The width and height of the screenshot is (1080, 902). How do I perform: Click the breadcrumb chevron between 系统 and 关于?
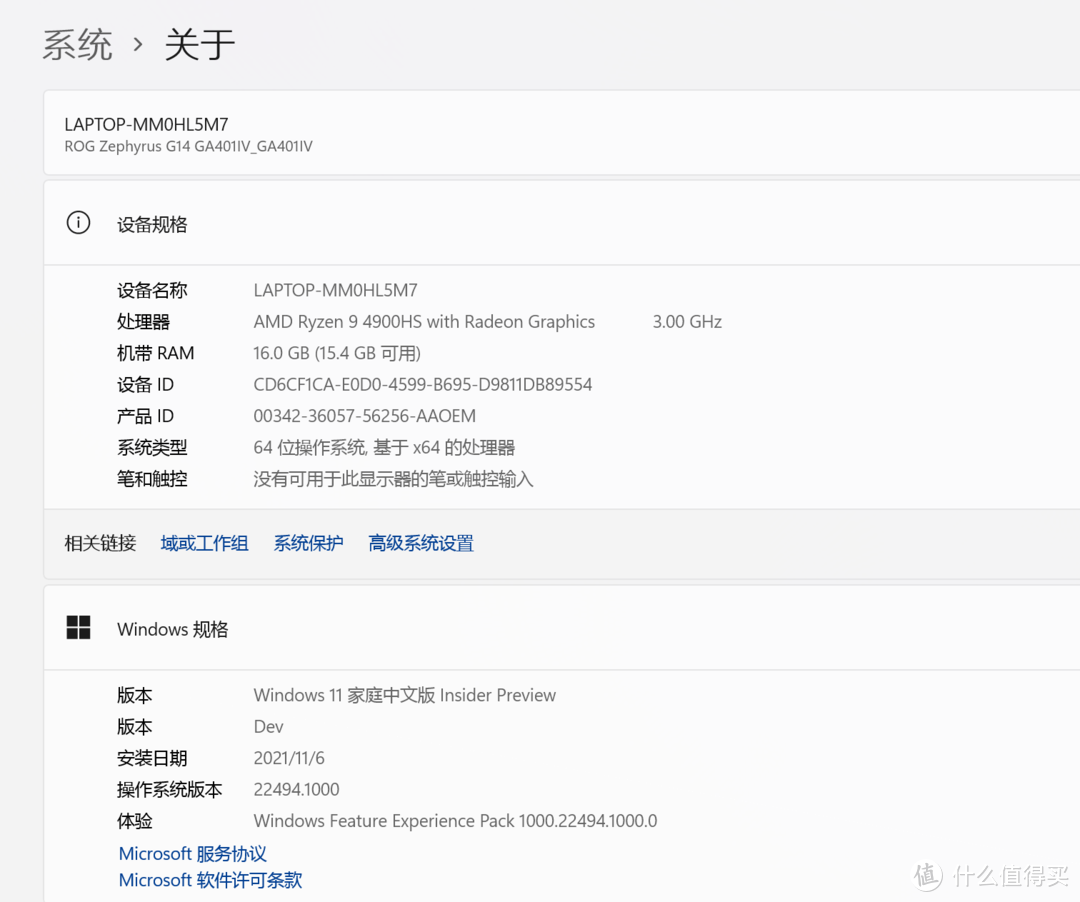140,44
